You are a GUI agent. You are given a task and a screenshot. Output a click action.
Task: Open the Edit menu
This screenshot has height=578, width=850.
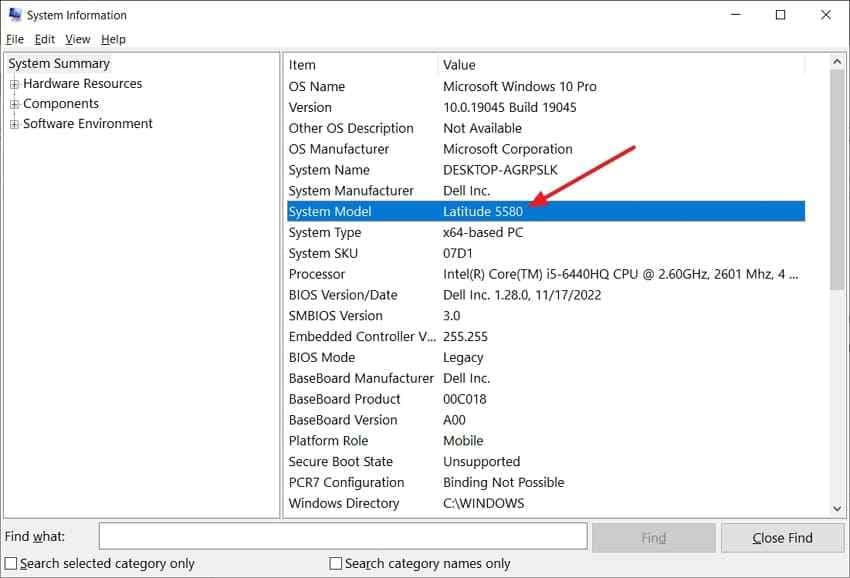click(44, 39)
